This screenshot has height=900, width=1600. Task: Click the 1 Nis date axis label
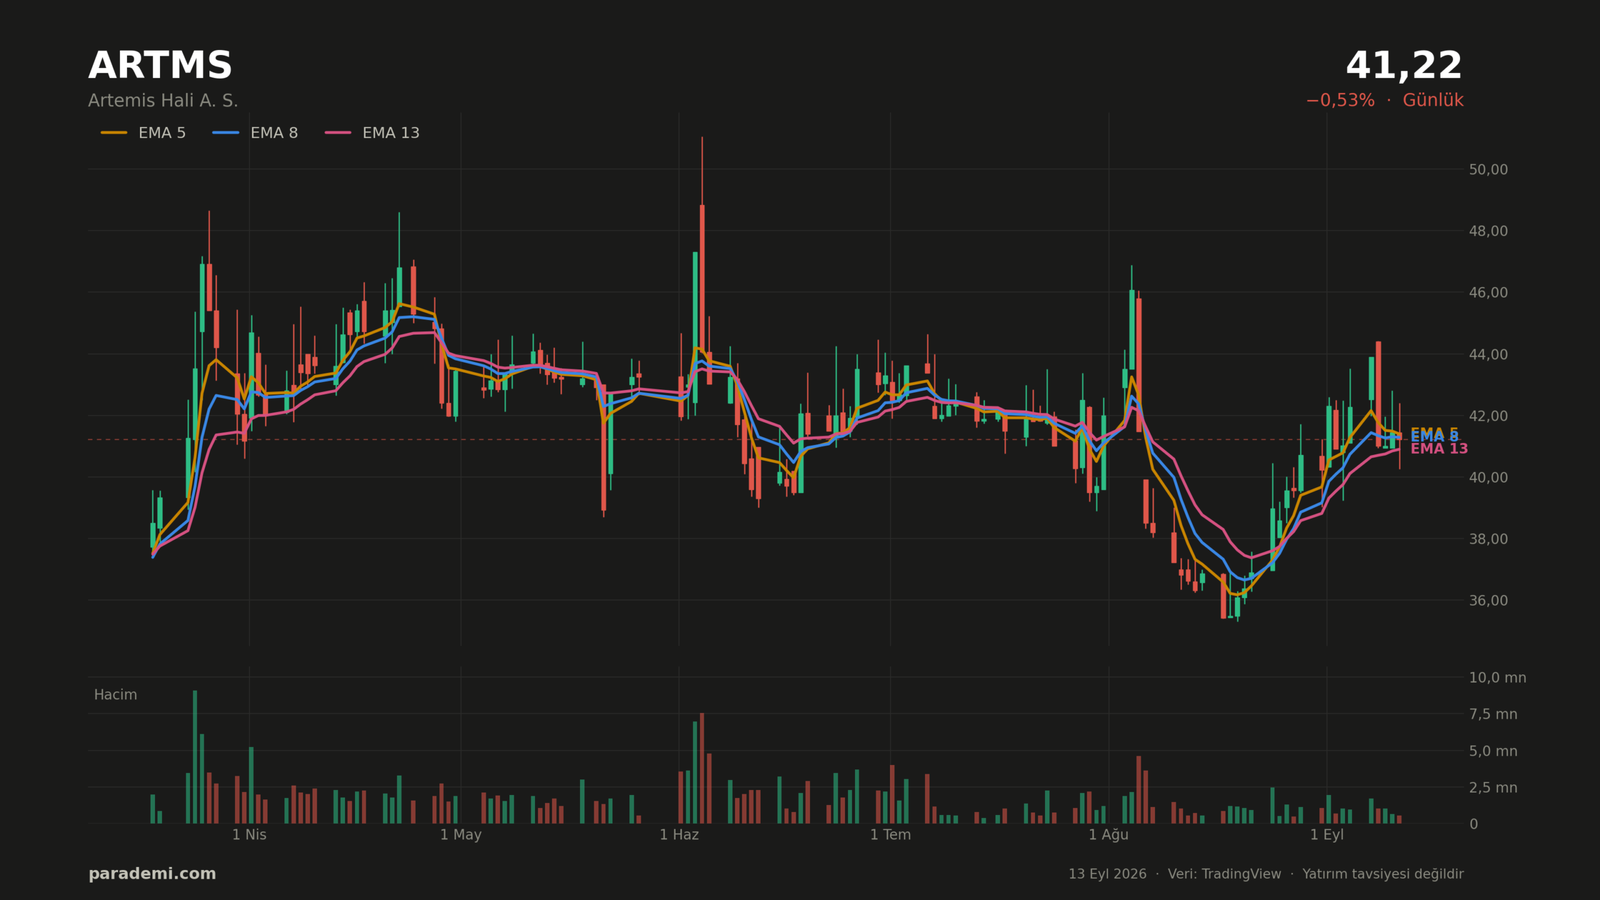point(249,835)
